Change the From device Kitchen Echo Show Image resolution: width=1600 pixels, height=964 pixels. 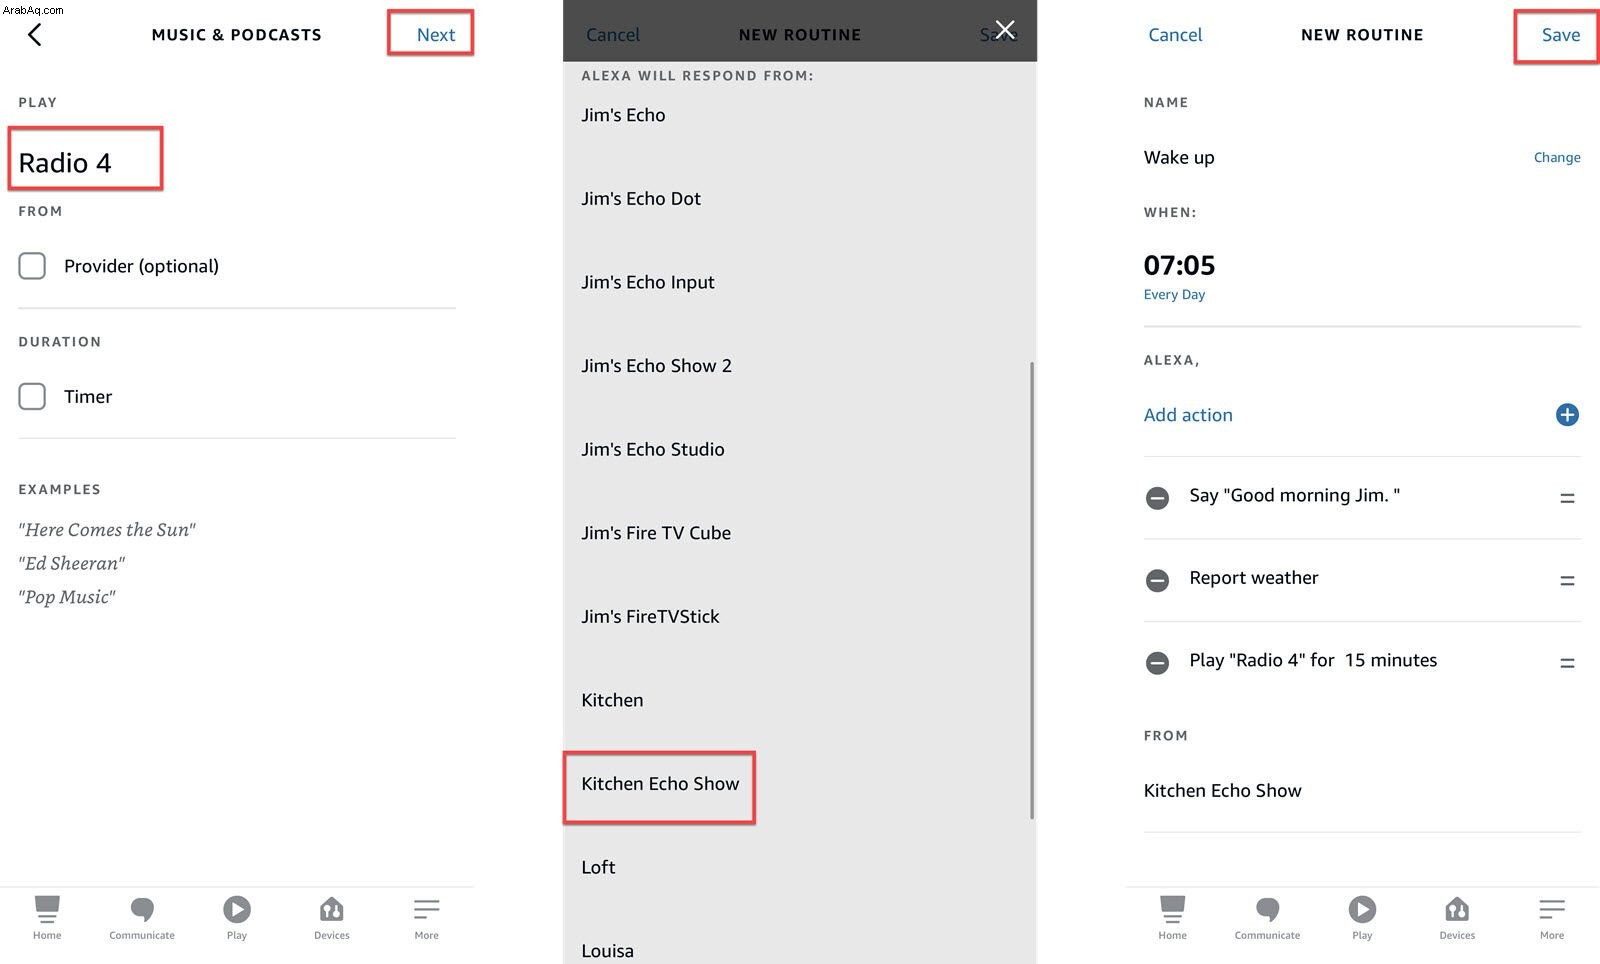coord(1222,791)
